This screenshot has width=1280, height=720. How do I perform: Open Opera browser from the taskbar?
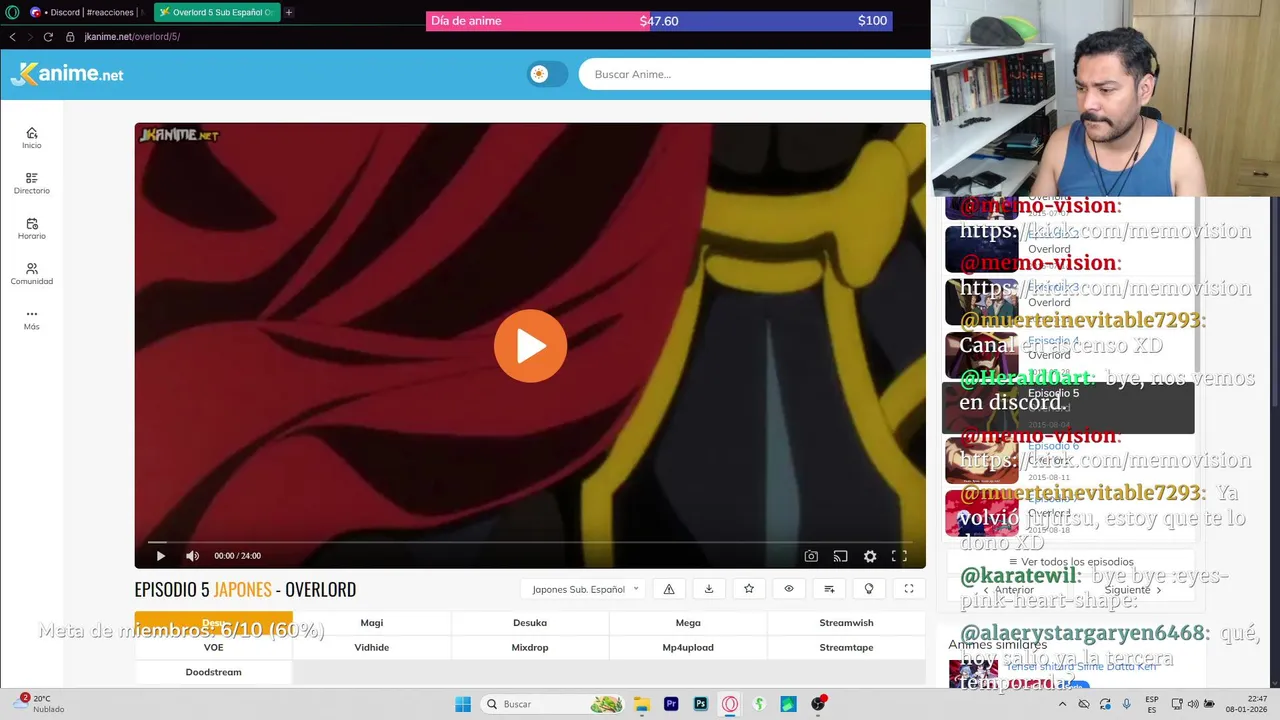(x=730, y=704)
